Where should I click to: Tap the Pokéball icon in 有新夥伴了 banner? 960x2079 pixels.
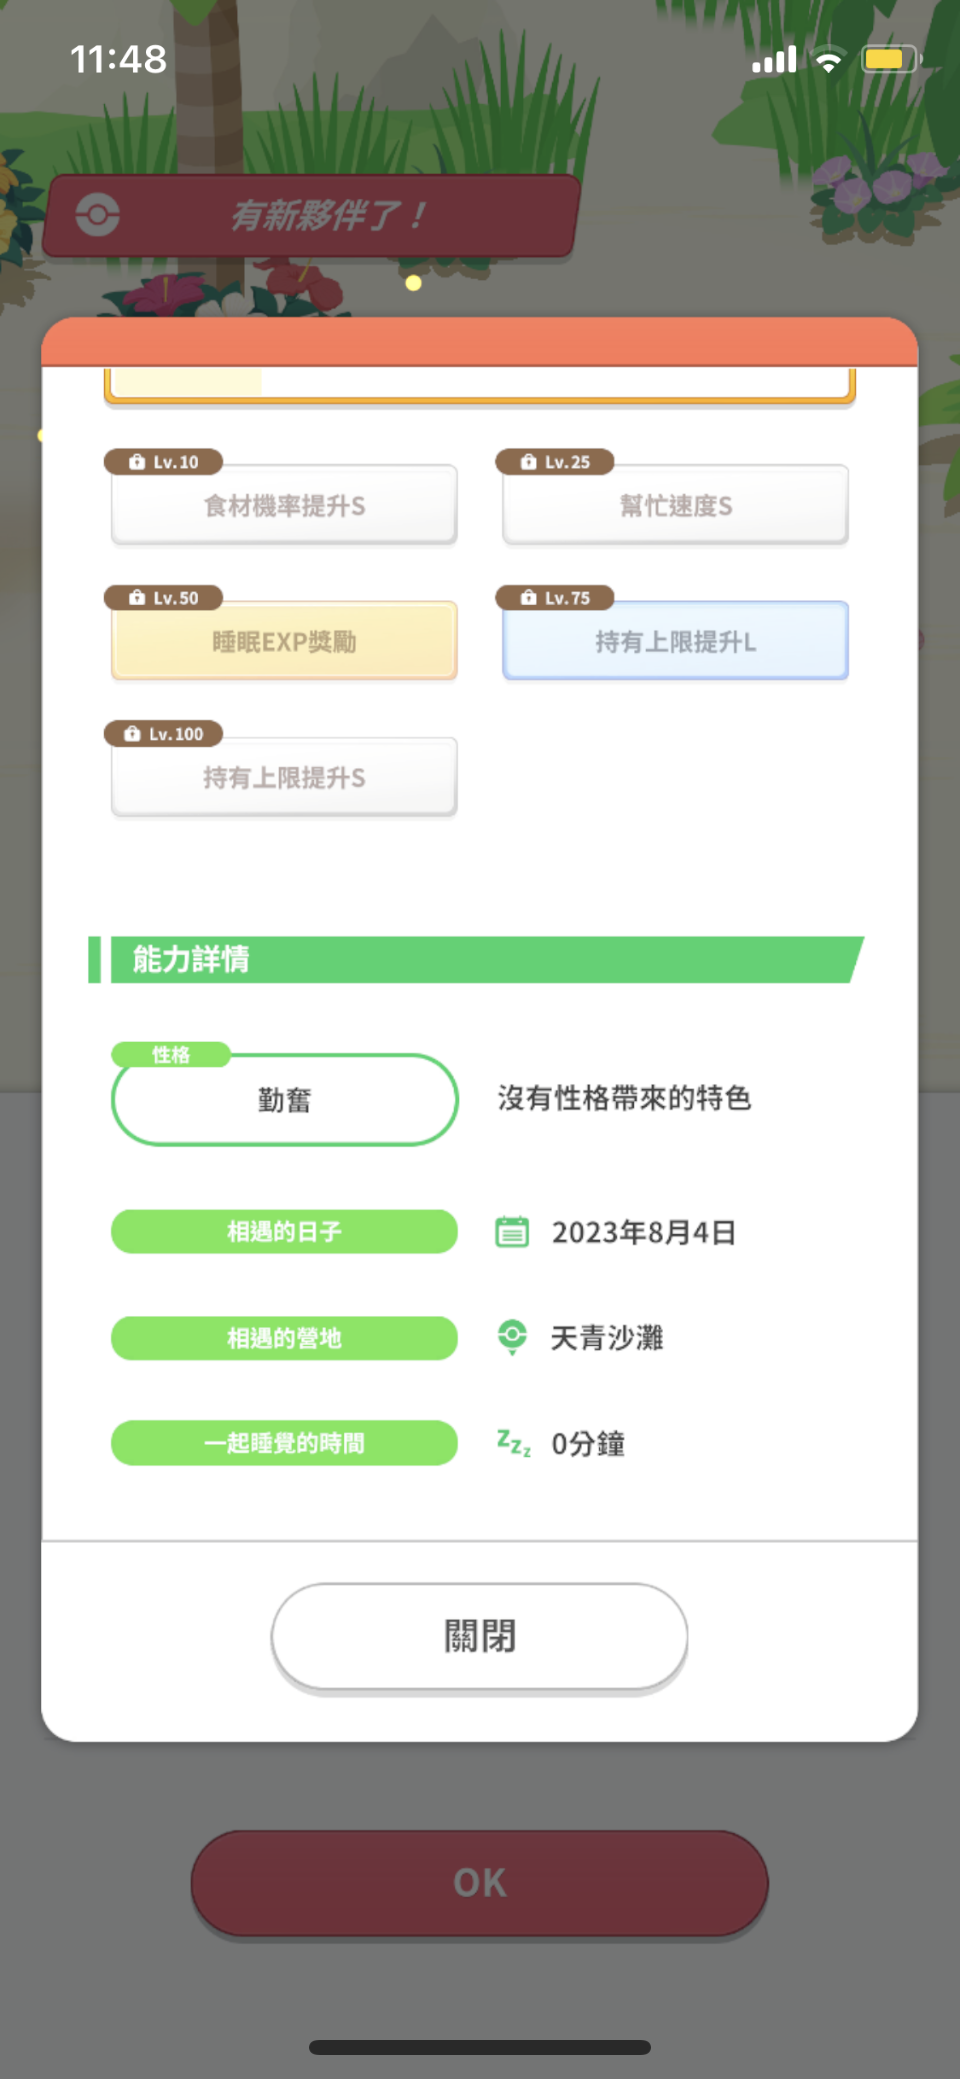click(98, 214)
